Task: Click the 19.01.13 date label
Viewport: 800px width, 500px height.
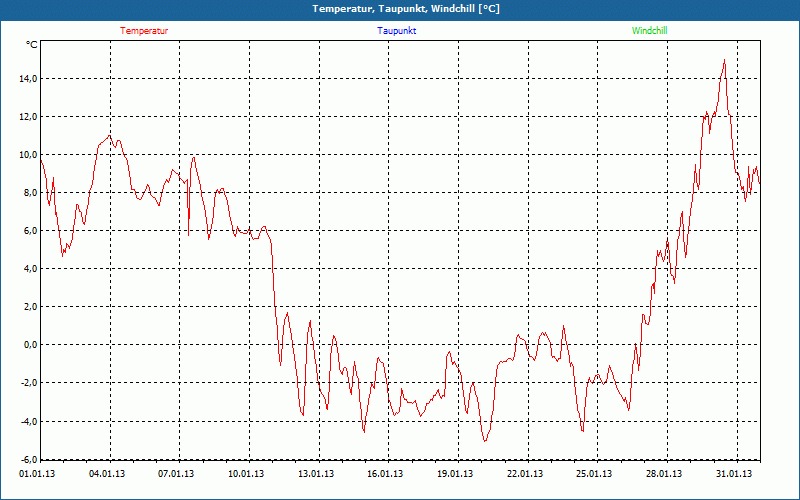Action: pyautogui.click(x=455, y=474)
